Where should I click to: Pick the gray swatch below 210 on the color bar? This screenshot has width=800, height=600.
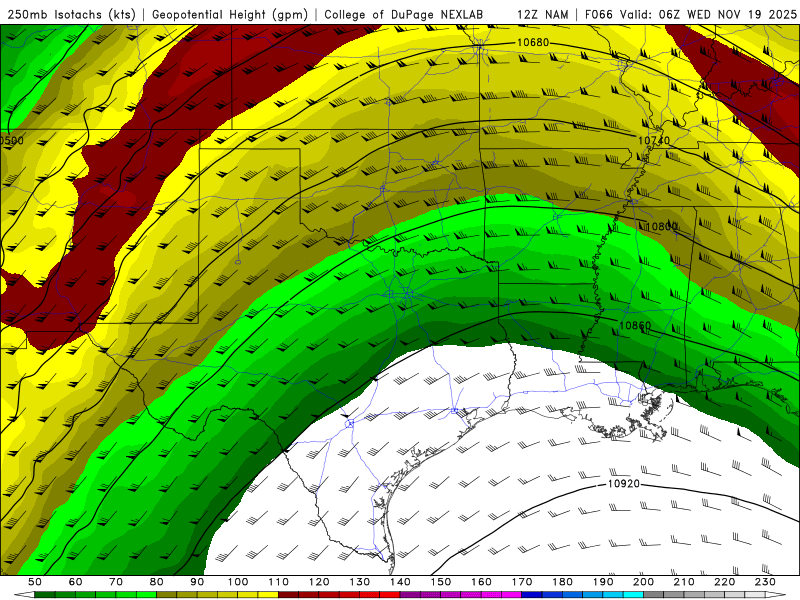tap(694, 595)
